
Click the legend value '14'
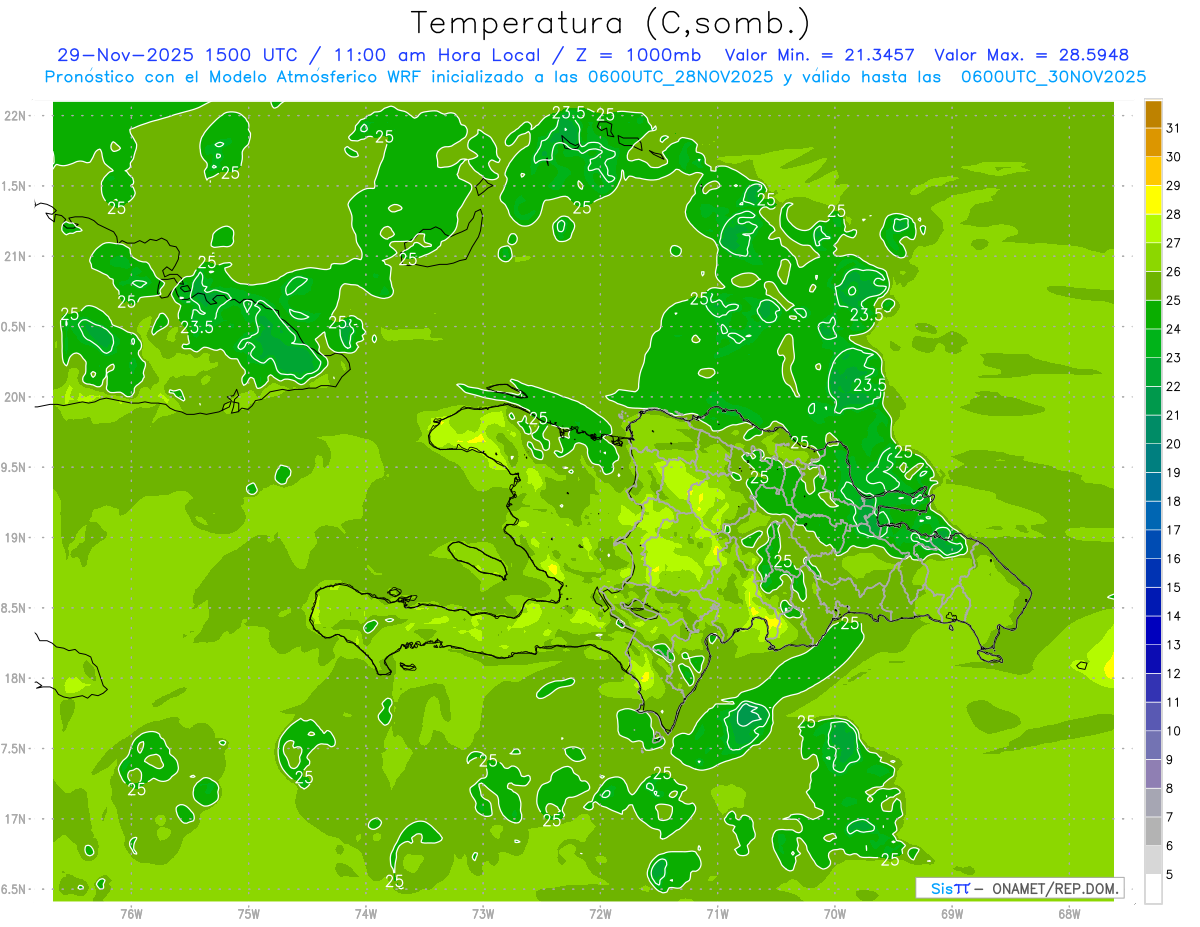point(1174,616)
